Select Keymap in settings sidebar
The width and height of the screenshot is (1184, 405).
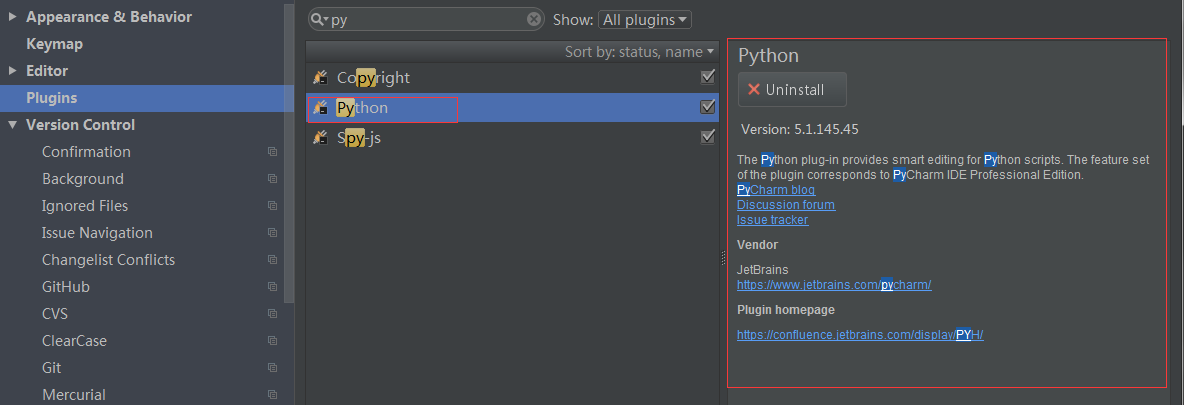pos(54,44)
